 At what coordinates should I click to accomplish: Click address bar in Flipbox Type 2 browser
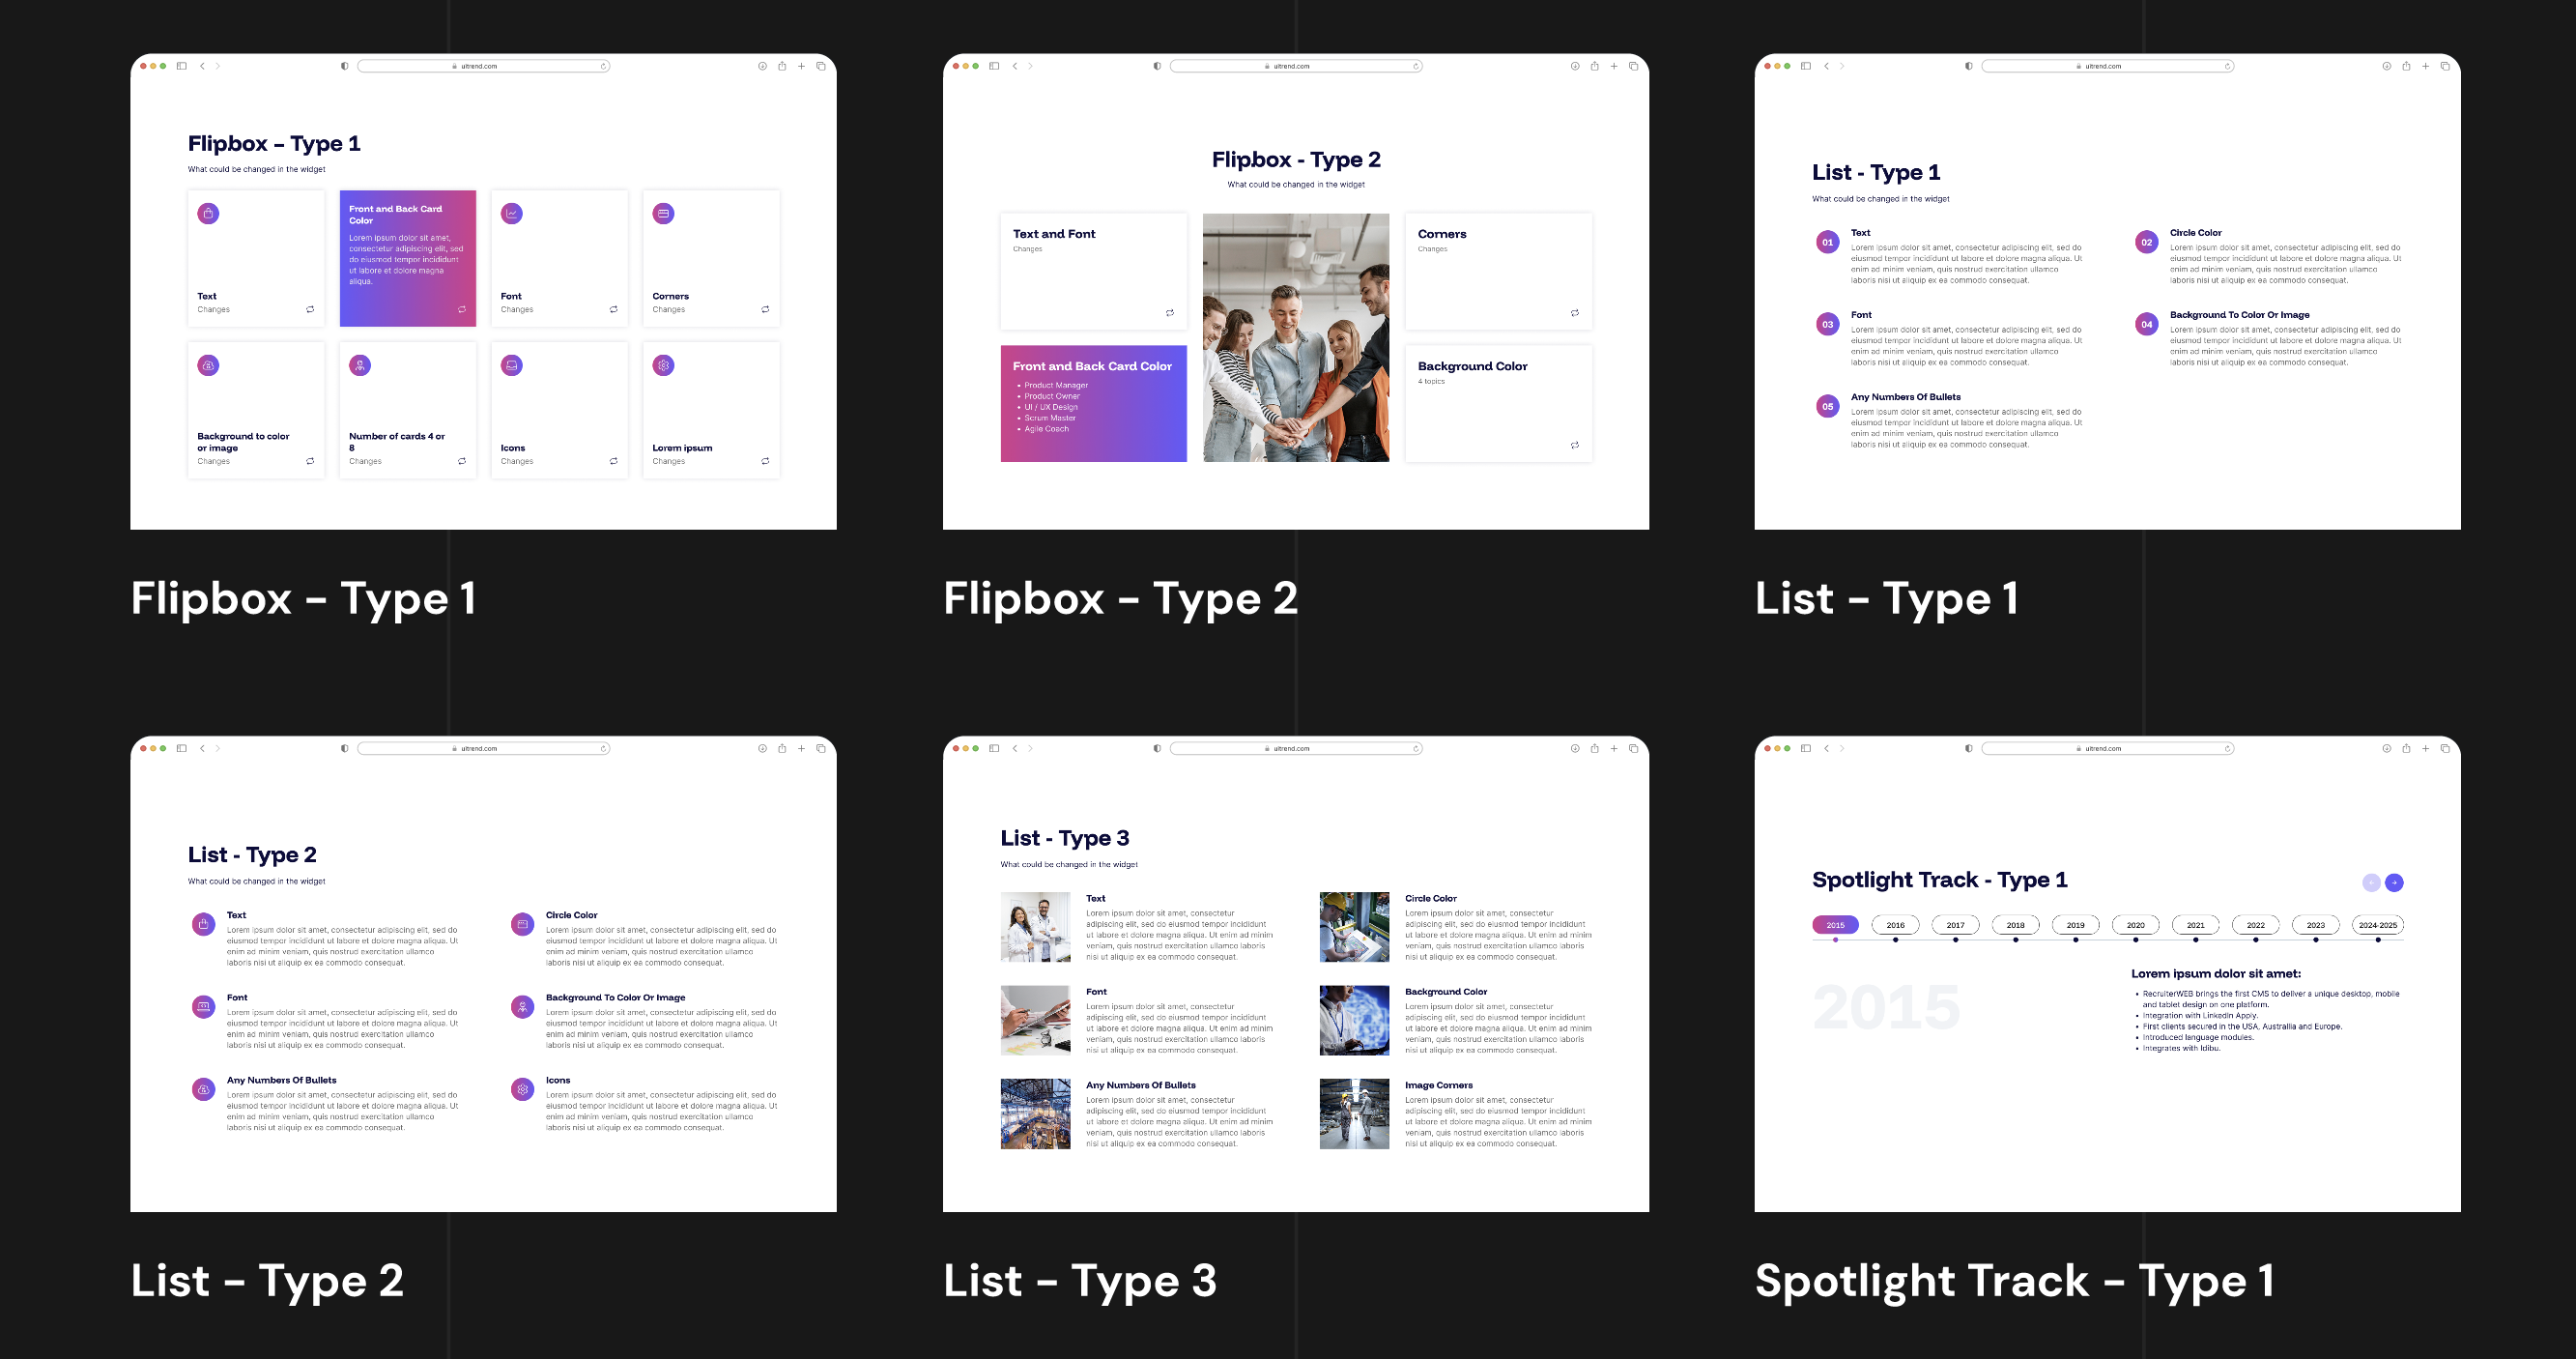[x=1295, y=66]
